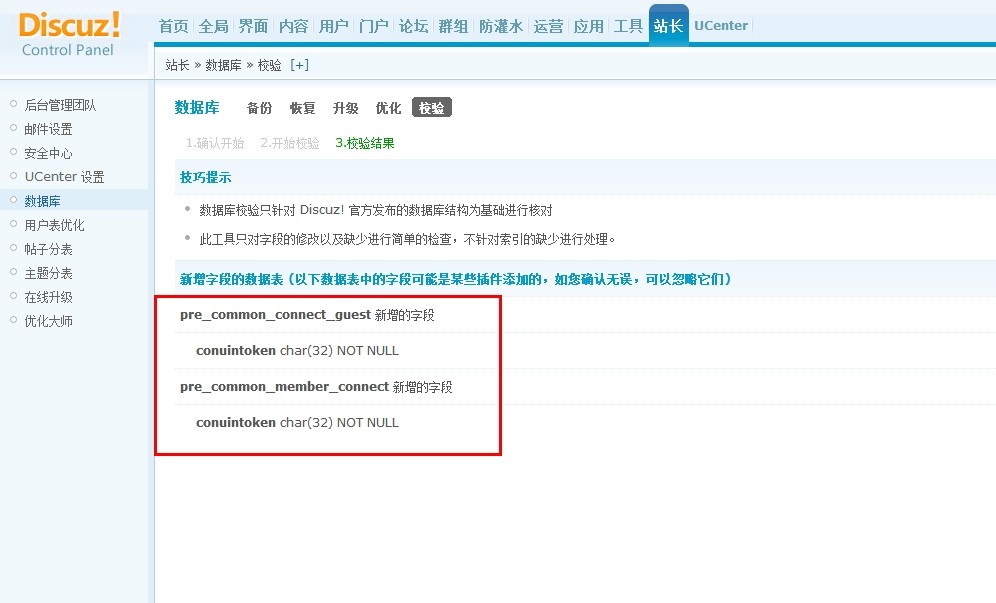
Task: Open the UCenter top menu link
Action: click(721, 26)
